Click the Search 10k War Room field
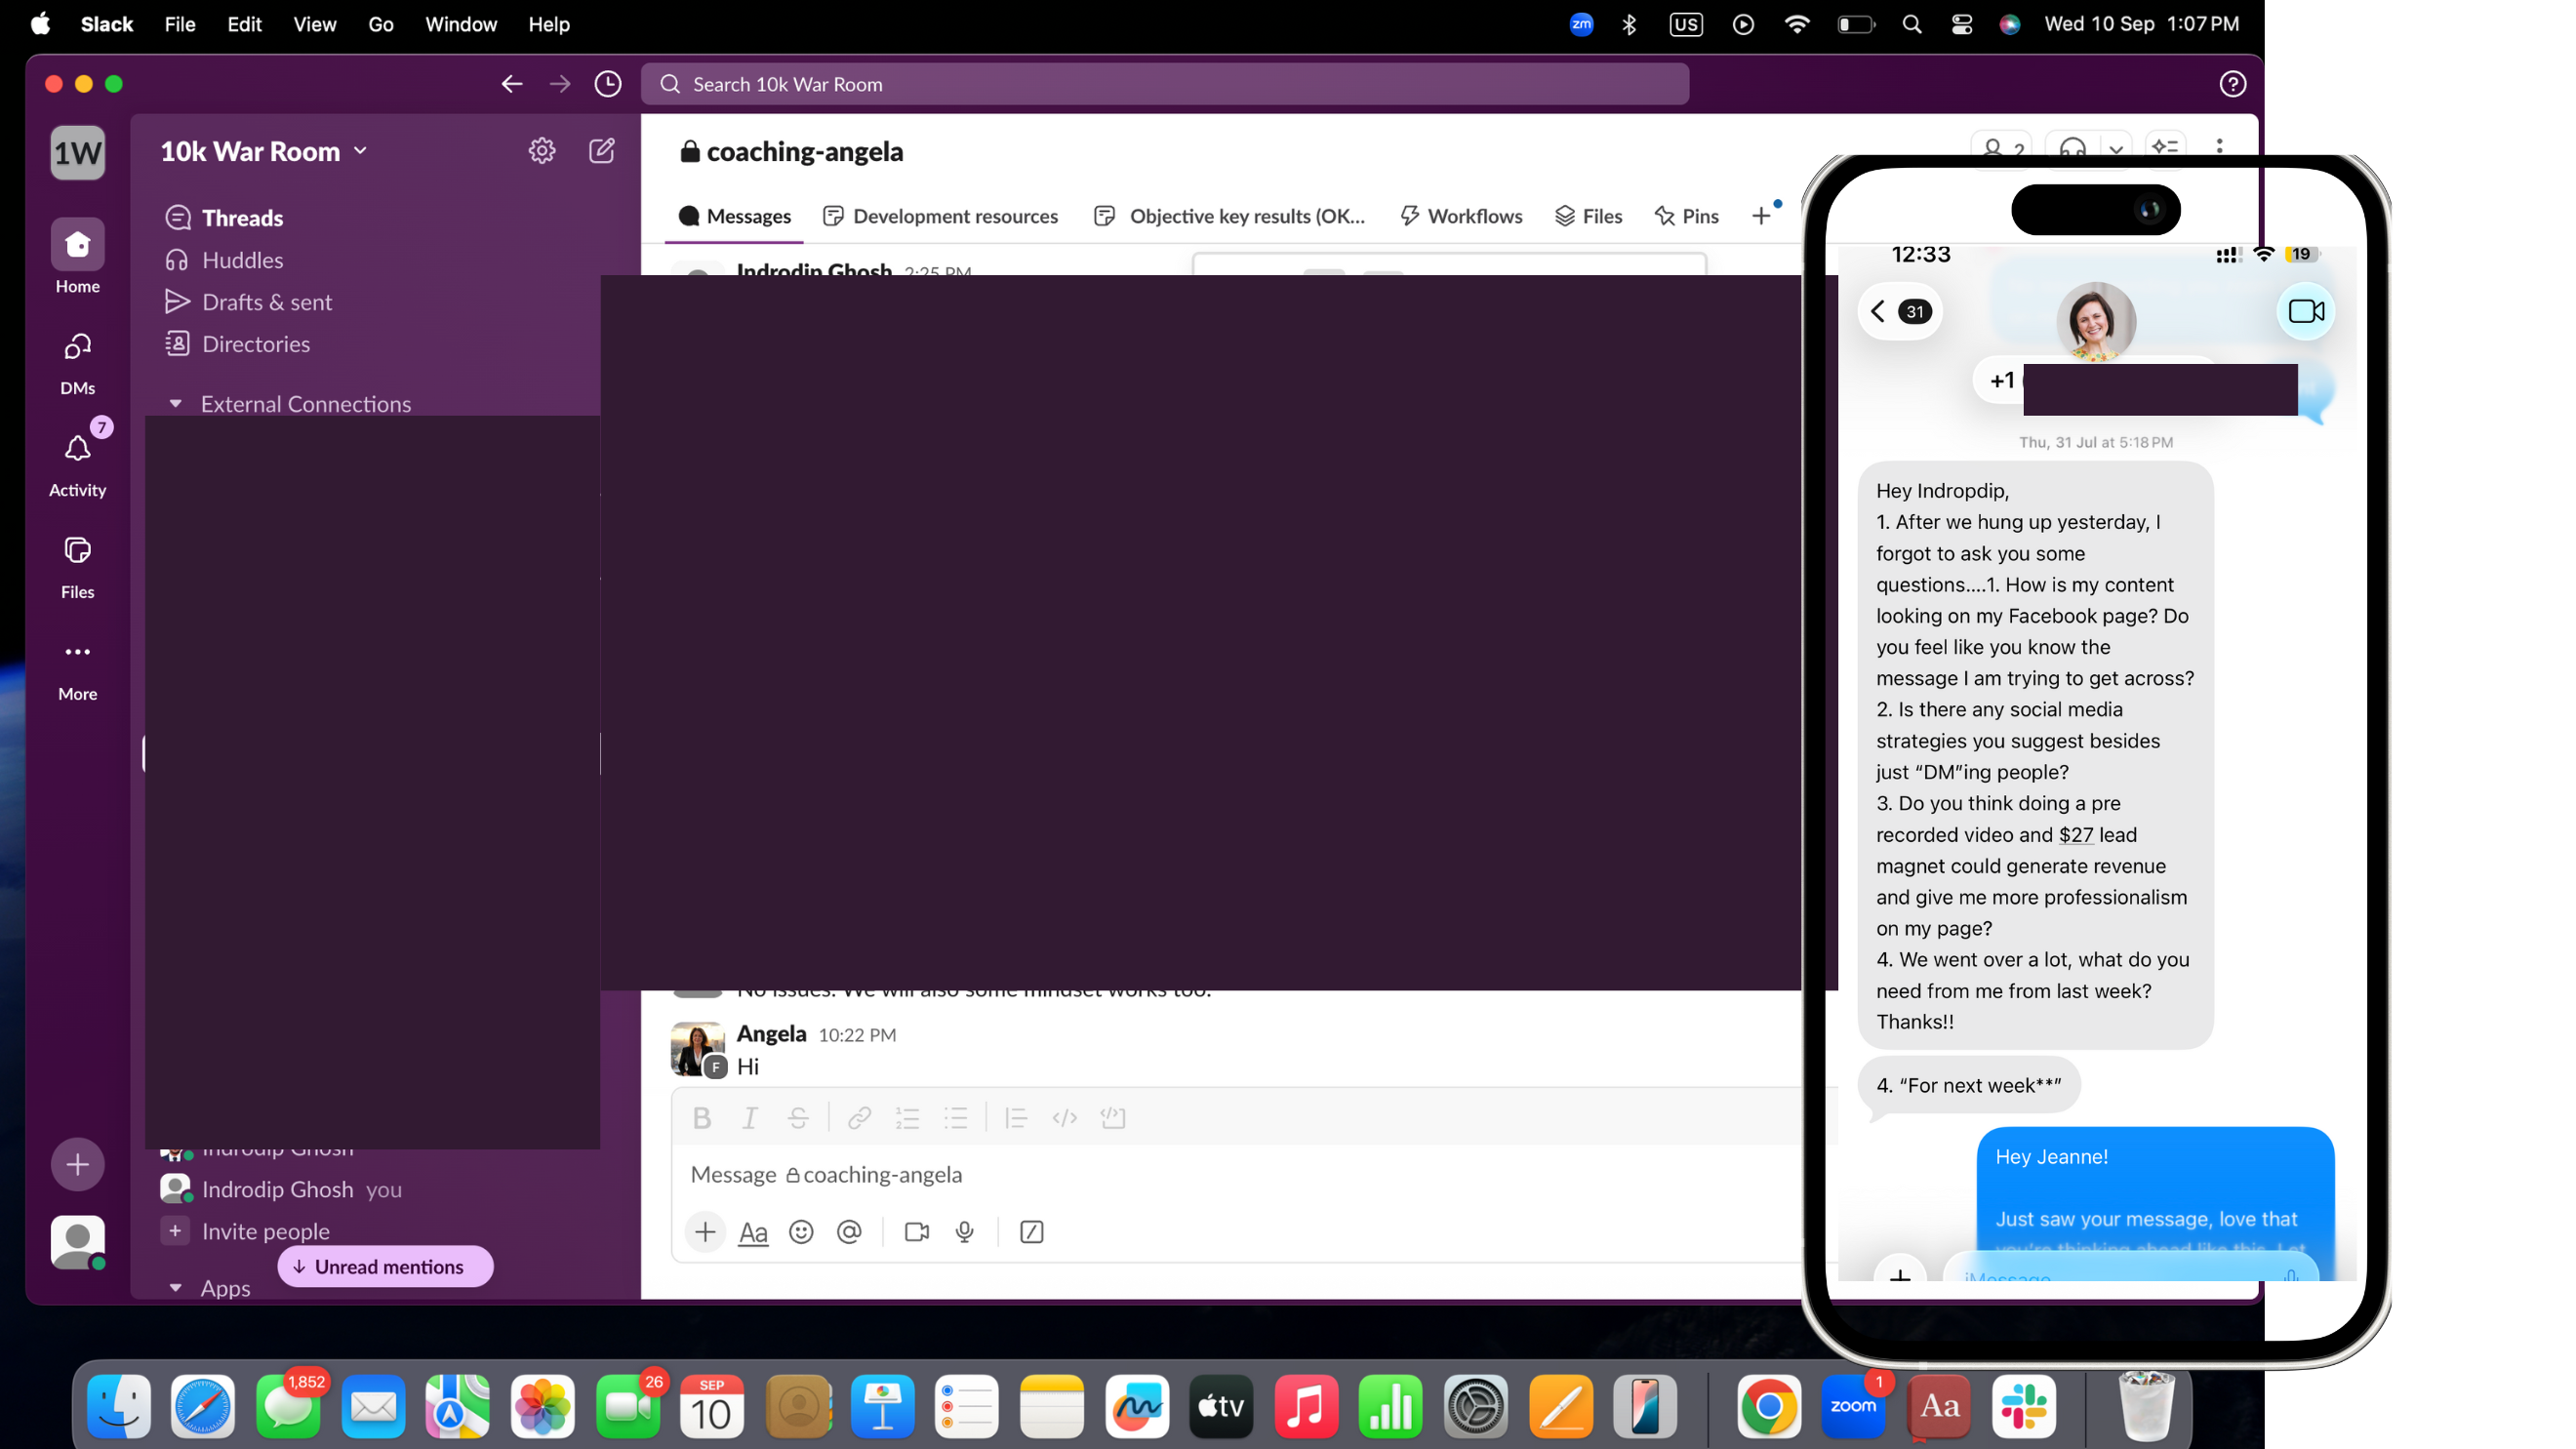 click(1165, 84)
